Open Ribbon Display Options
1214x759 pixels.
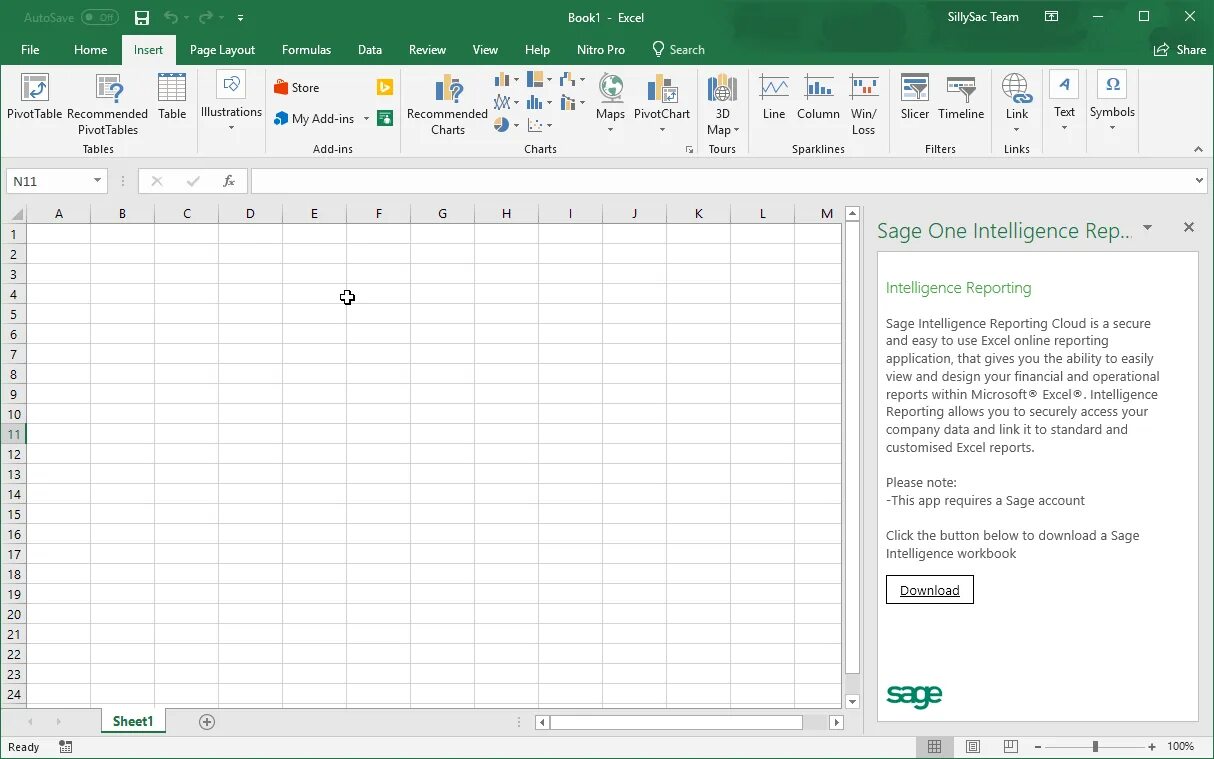click(1051, 17)
